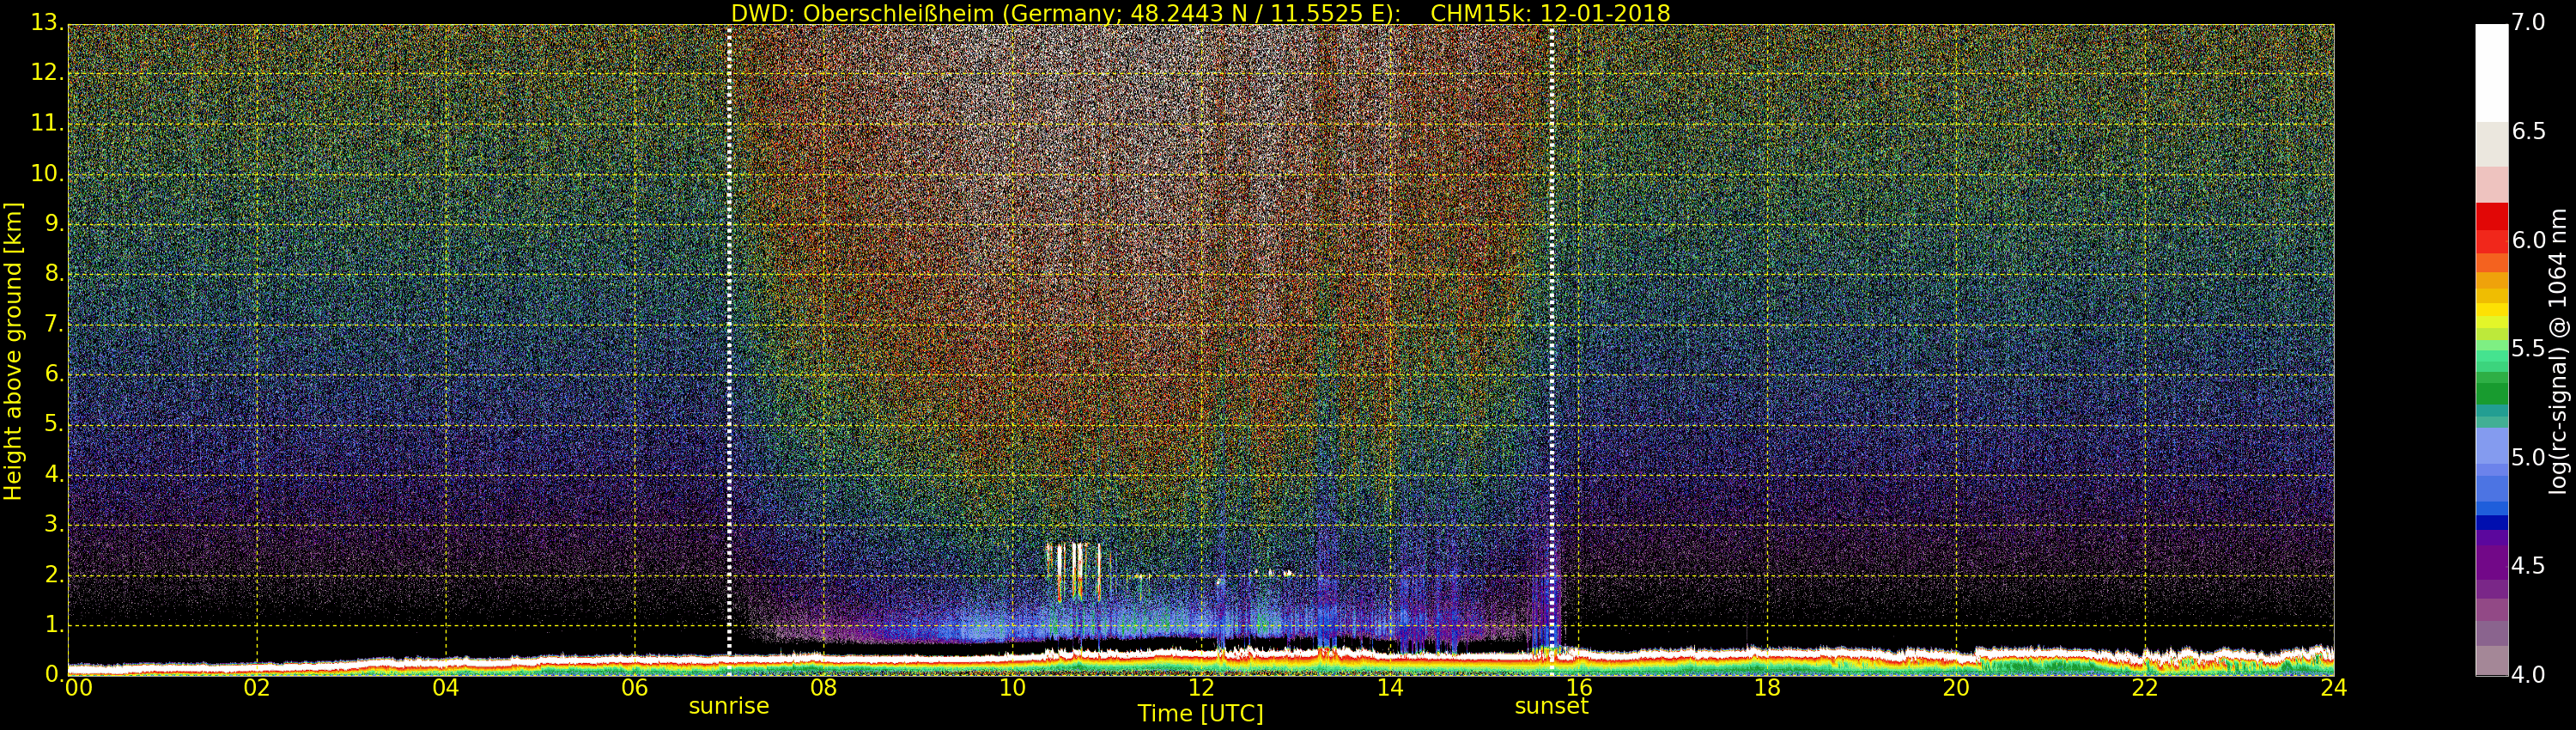Click the time axis tick '08'
Screen dimensions: 2576x730
pyautogui.click(x=823, y=687)
